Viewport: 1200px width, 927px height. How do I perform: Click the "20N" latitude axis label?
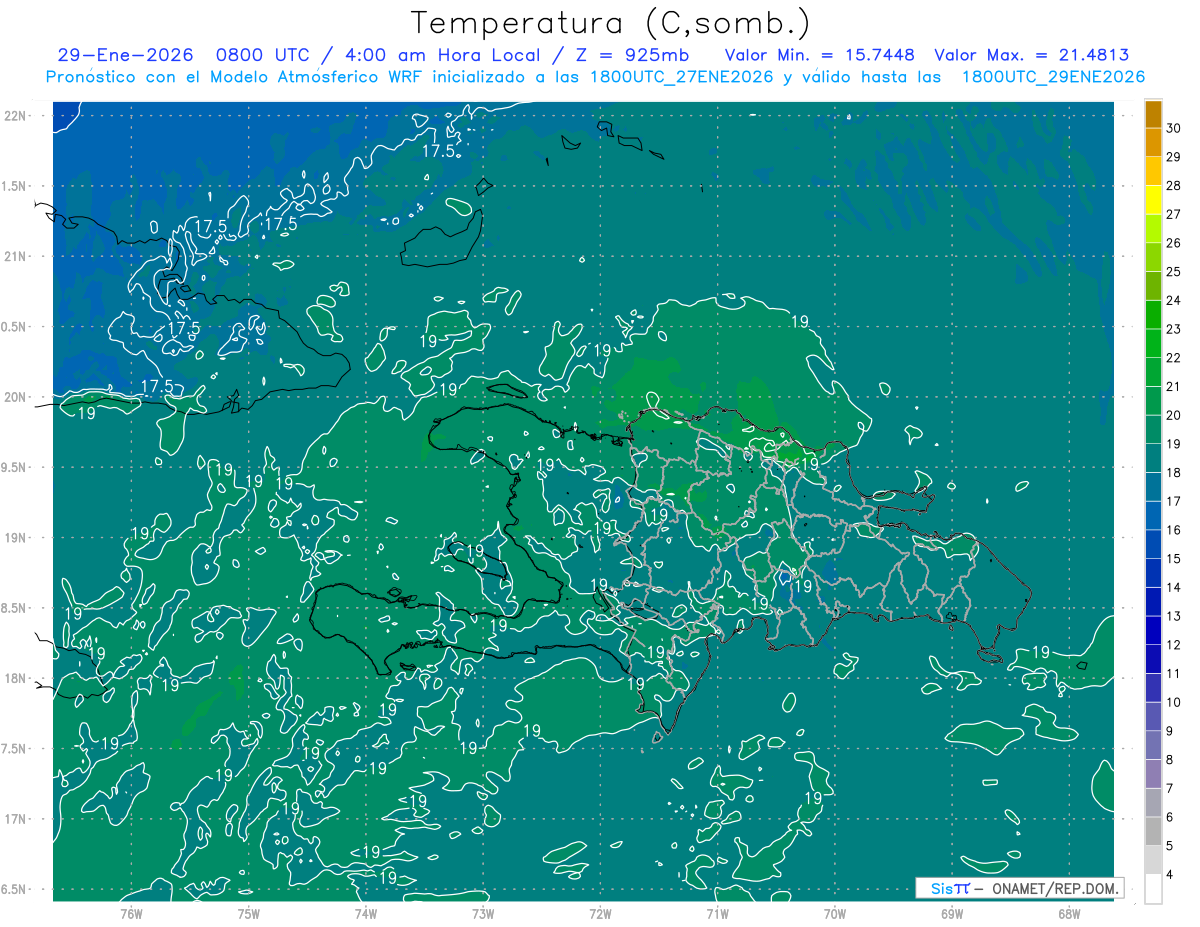(x=17, y=397)
